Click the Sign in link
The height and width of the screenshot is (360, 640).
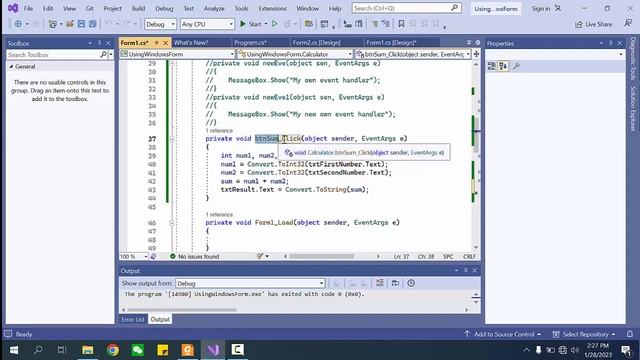coord(540,8)
